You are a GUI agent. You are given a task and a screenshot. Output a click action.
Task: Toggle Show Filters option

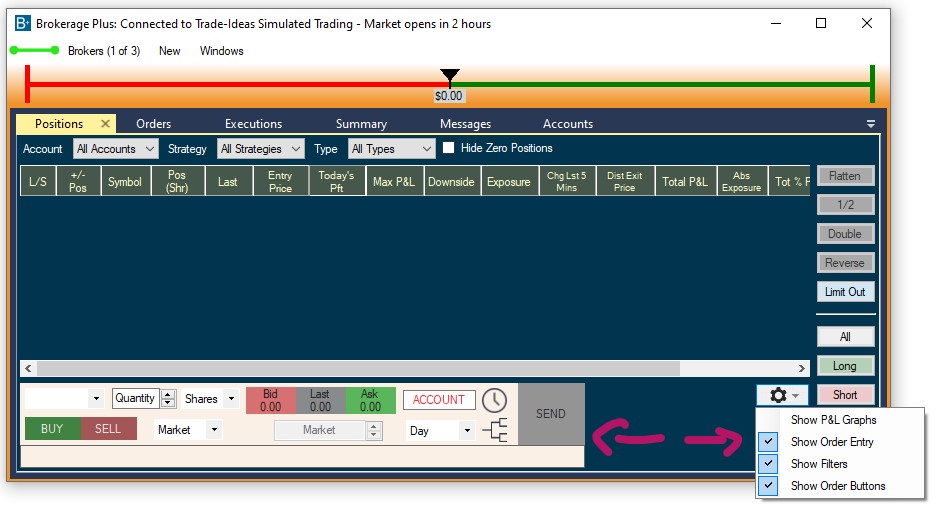click(768, 464)
